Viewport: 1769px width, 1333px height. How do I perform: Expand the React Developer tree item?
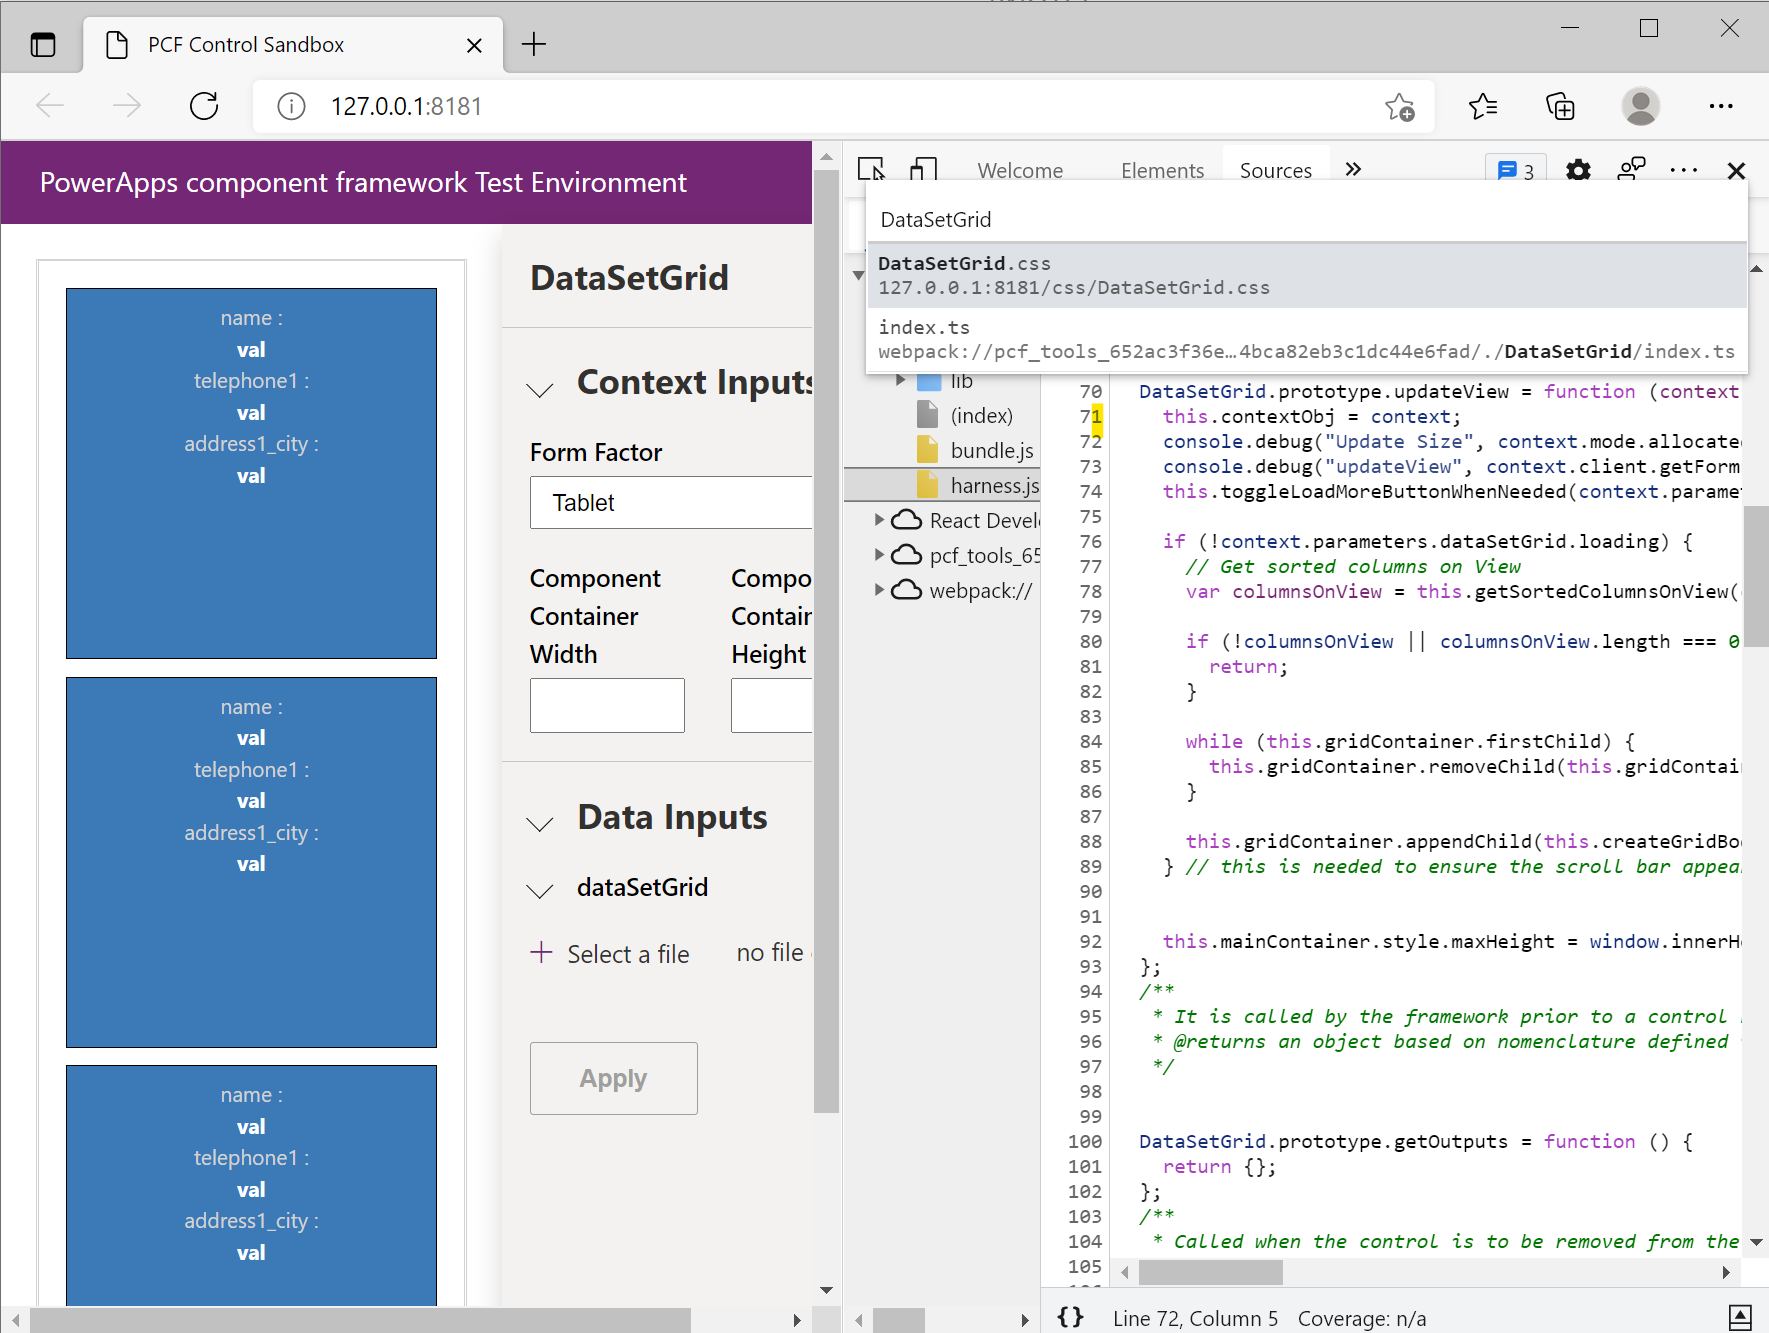(879, 520)
